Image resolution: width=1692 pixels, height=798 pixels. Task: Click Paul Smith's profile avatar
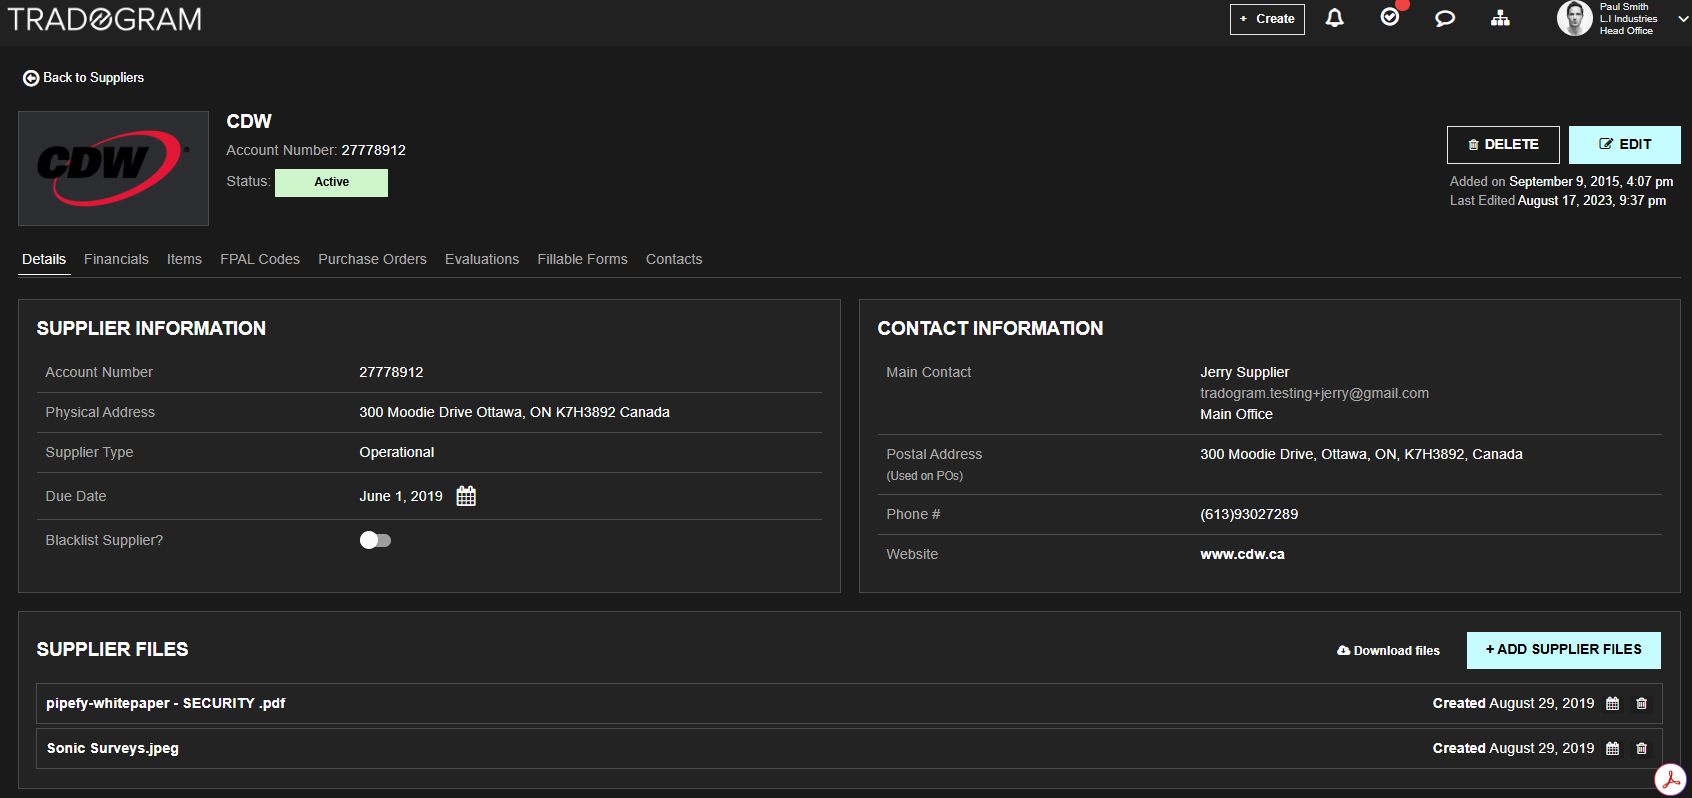coord(1574,18)
